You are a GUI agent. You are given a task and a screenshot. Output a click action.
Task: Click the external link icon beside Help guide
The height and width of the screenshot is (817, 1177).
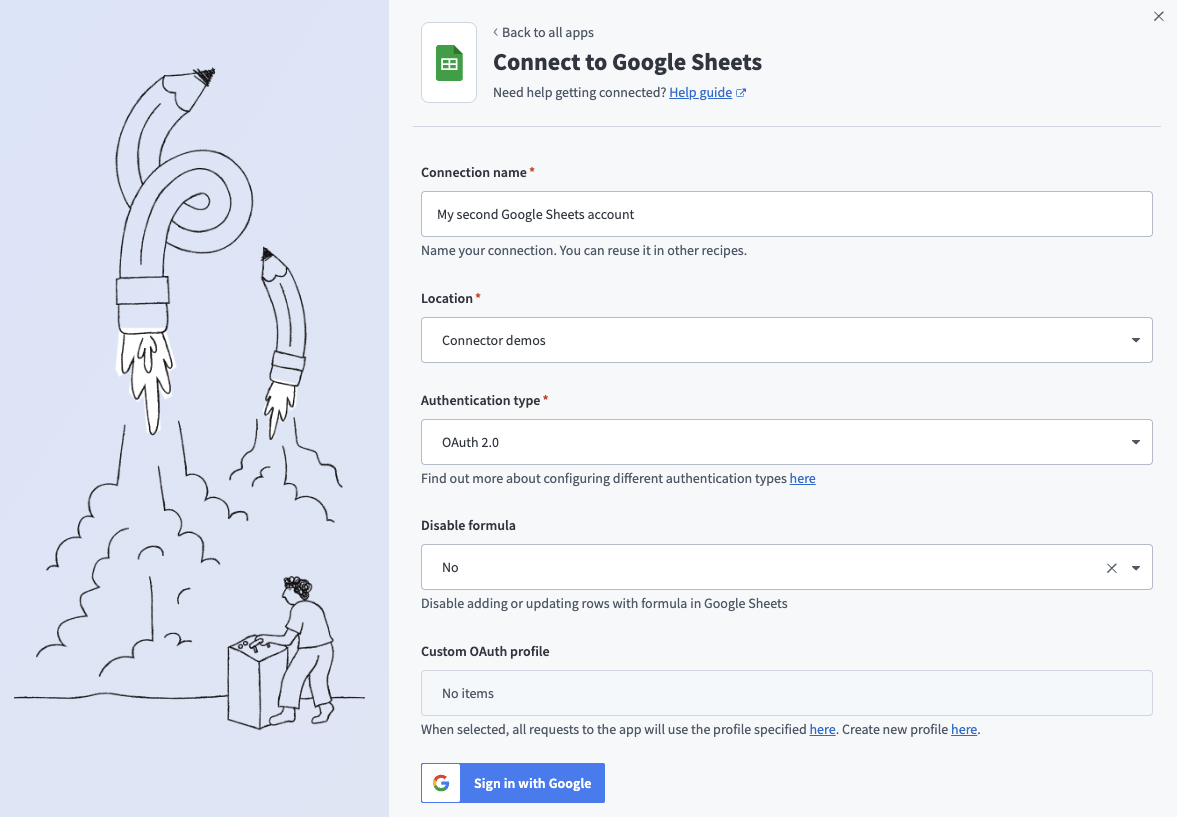click(740, 91)
